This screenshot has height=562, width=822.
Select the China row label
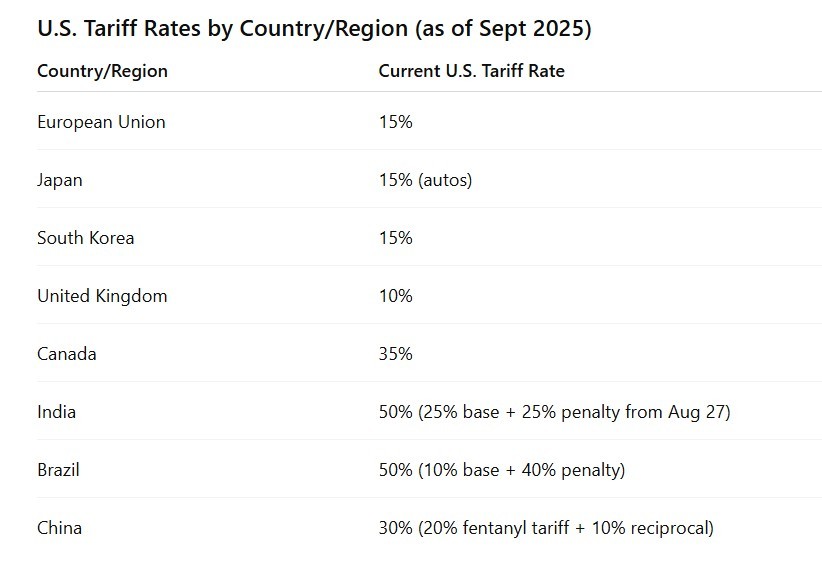[59, 528]
